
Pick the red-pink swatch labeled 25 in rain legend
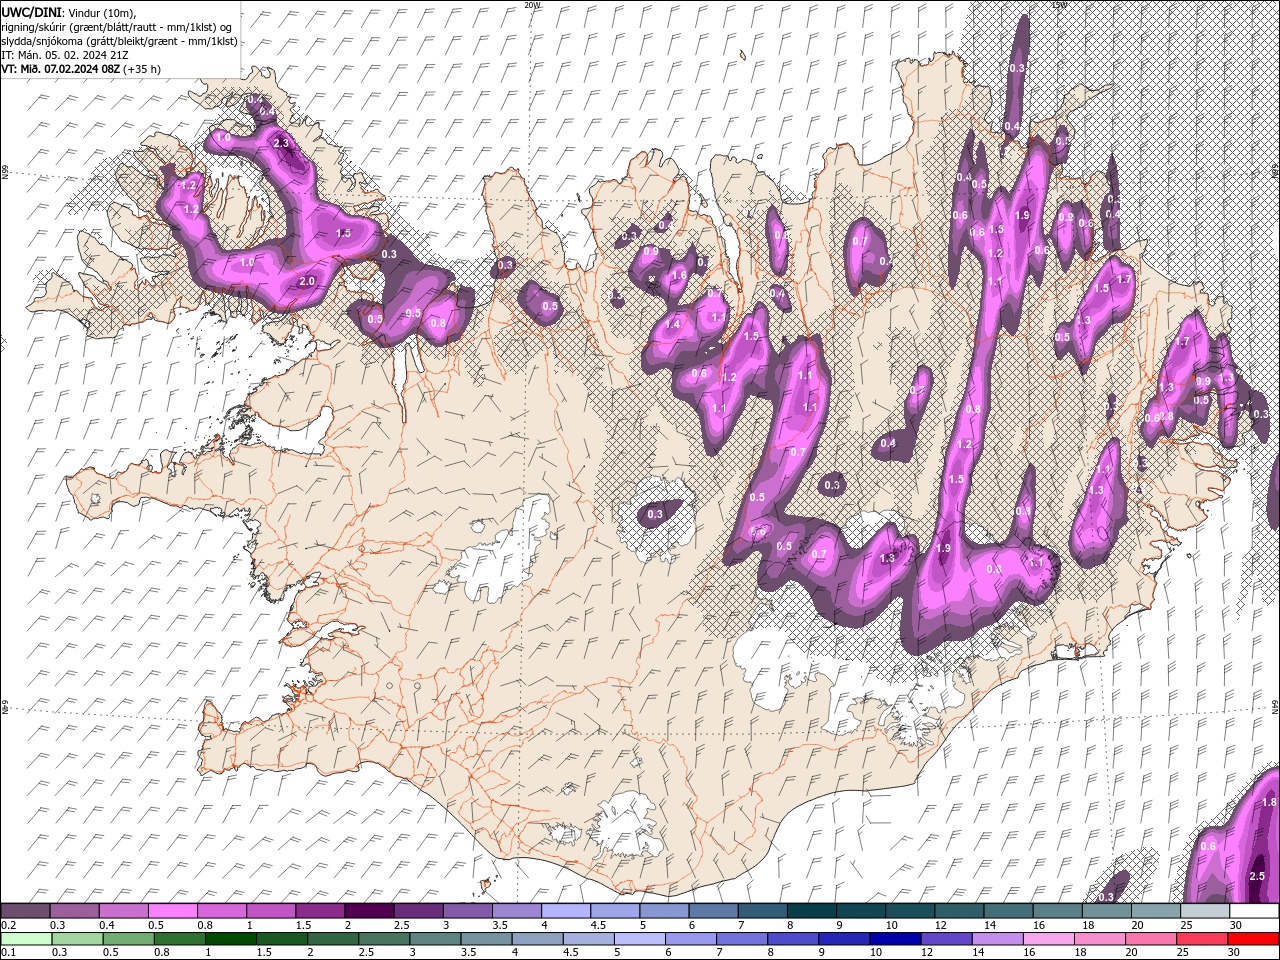click(x=1202, y=939)
